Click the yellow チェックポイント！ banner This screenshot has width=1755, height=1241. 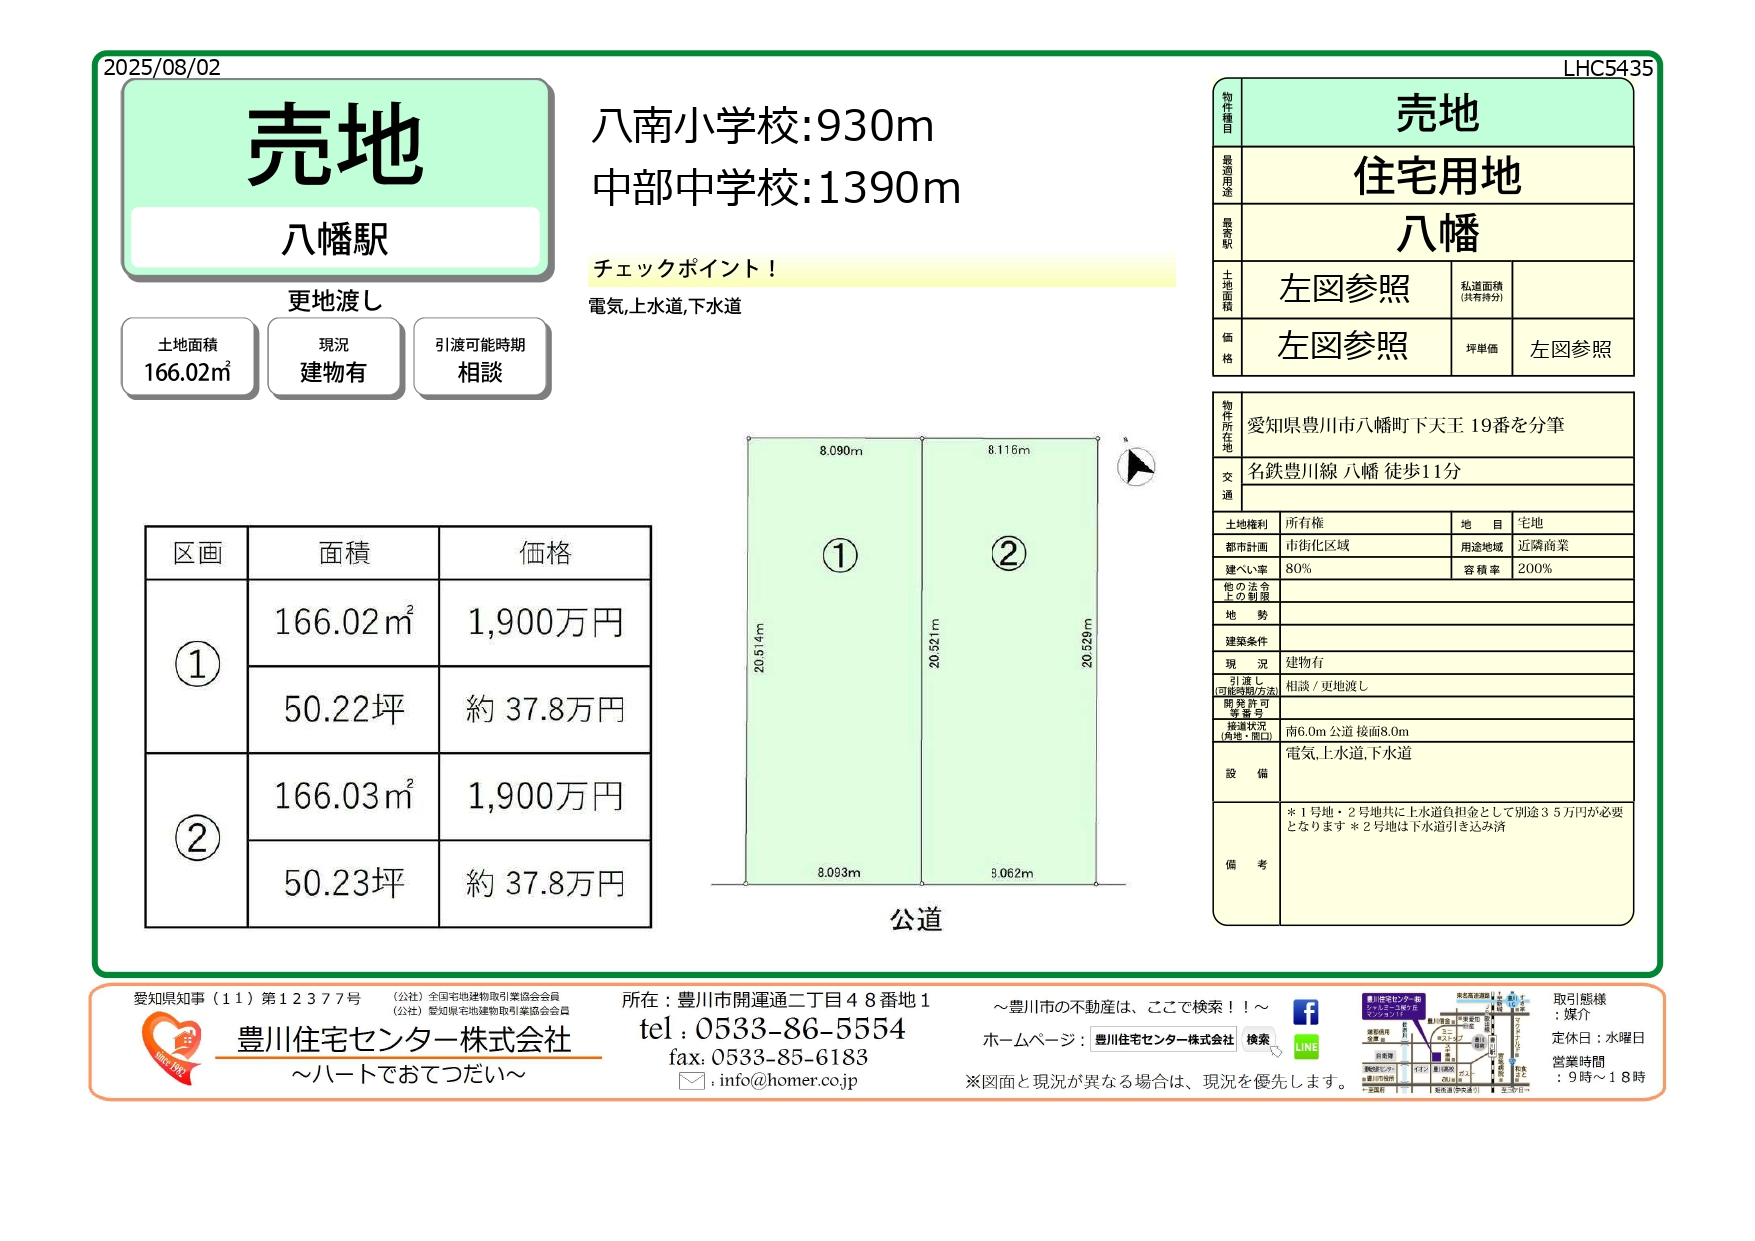pos(880,269)
